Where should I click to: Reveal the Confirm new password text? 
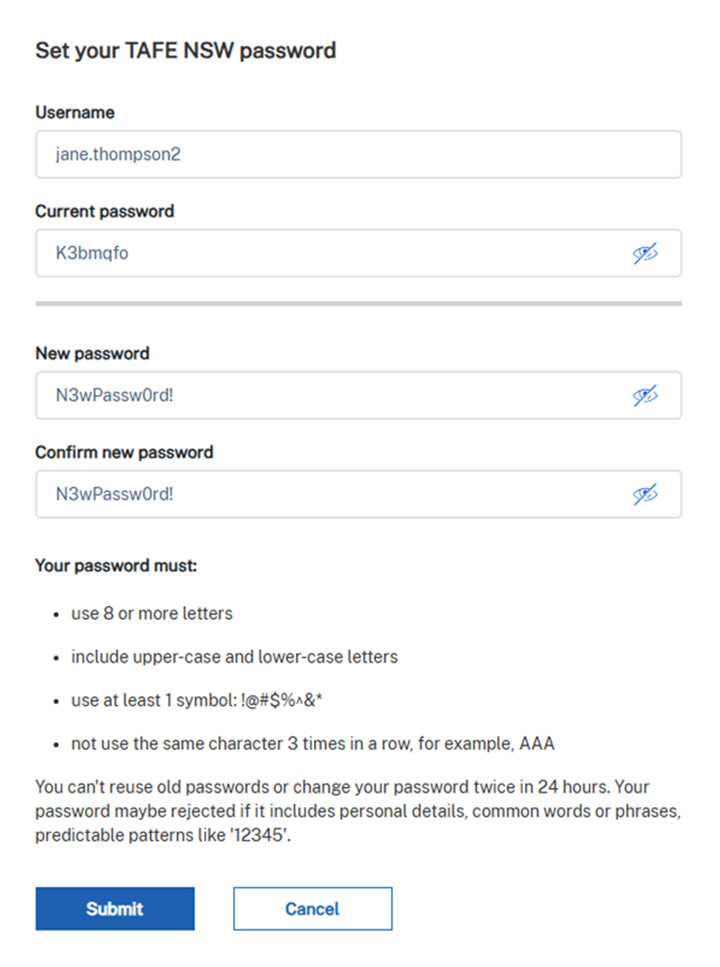pos(645,494)
